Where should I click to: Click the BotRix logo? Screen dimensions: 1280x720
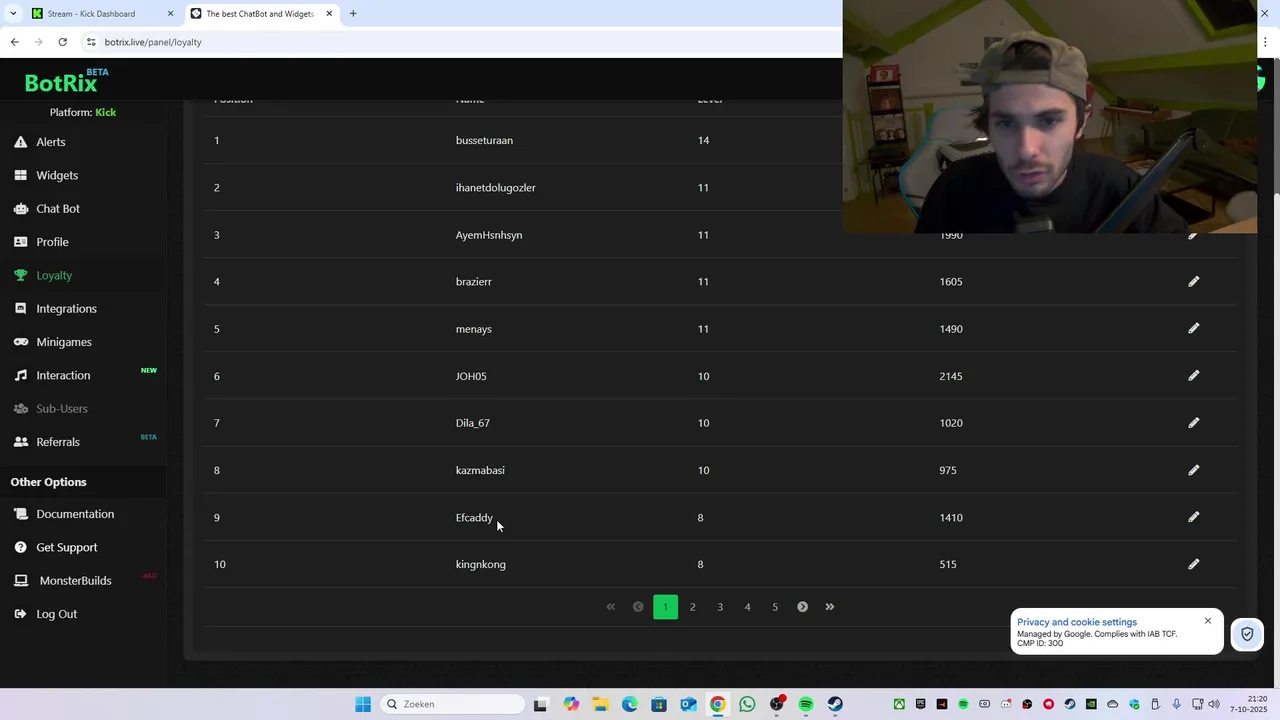(x=67, y=80)
